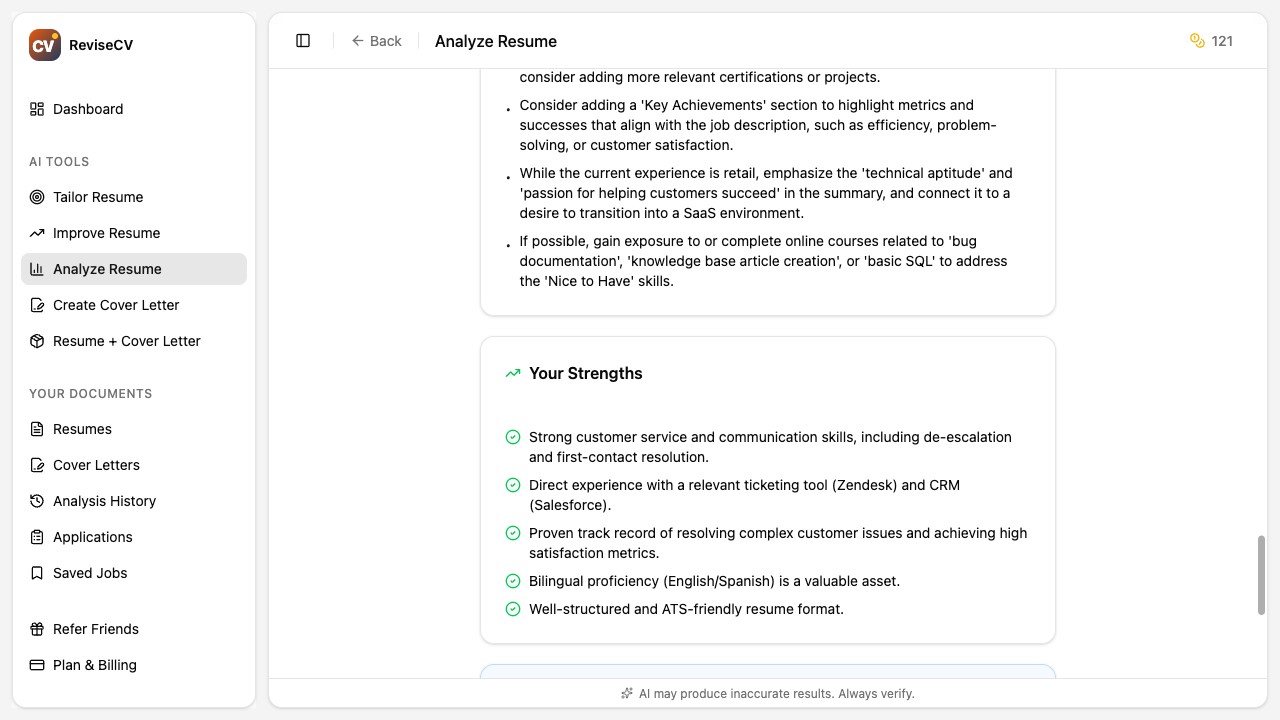Click the Saved Jobs bookmark icon
The height and width of the screenshot is (720, 1280).
click(x=37, y=573)
